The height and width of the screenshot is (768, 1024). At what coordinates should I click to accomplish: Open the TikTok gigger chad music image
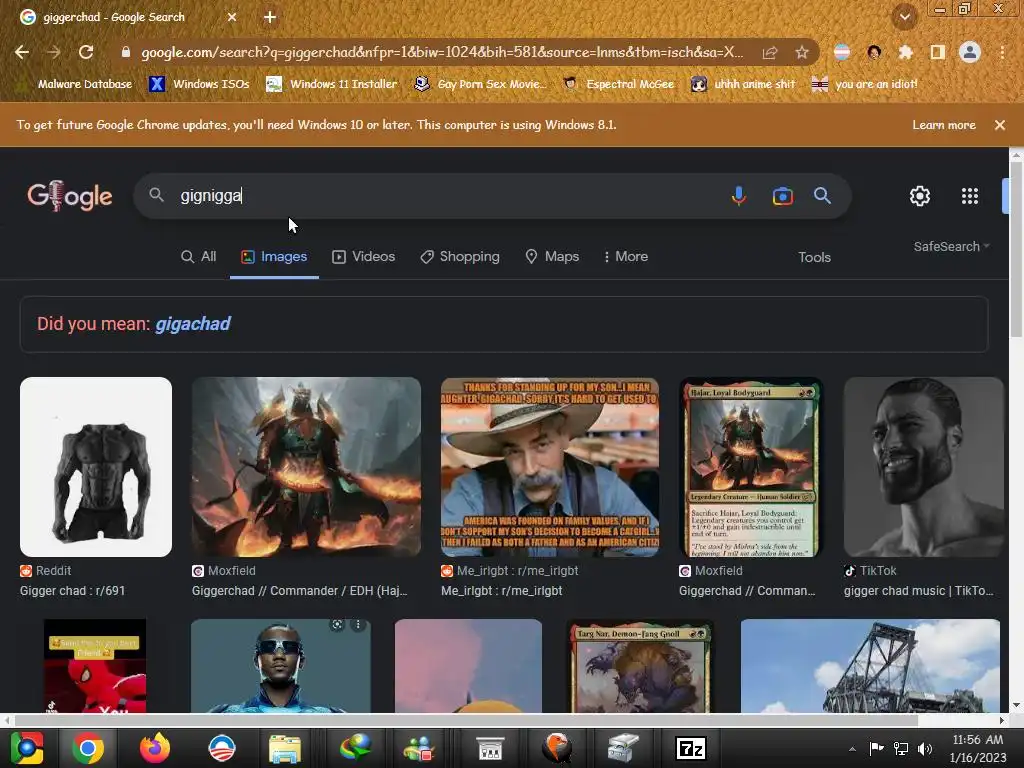tap(923, 467)
